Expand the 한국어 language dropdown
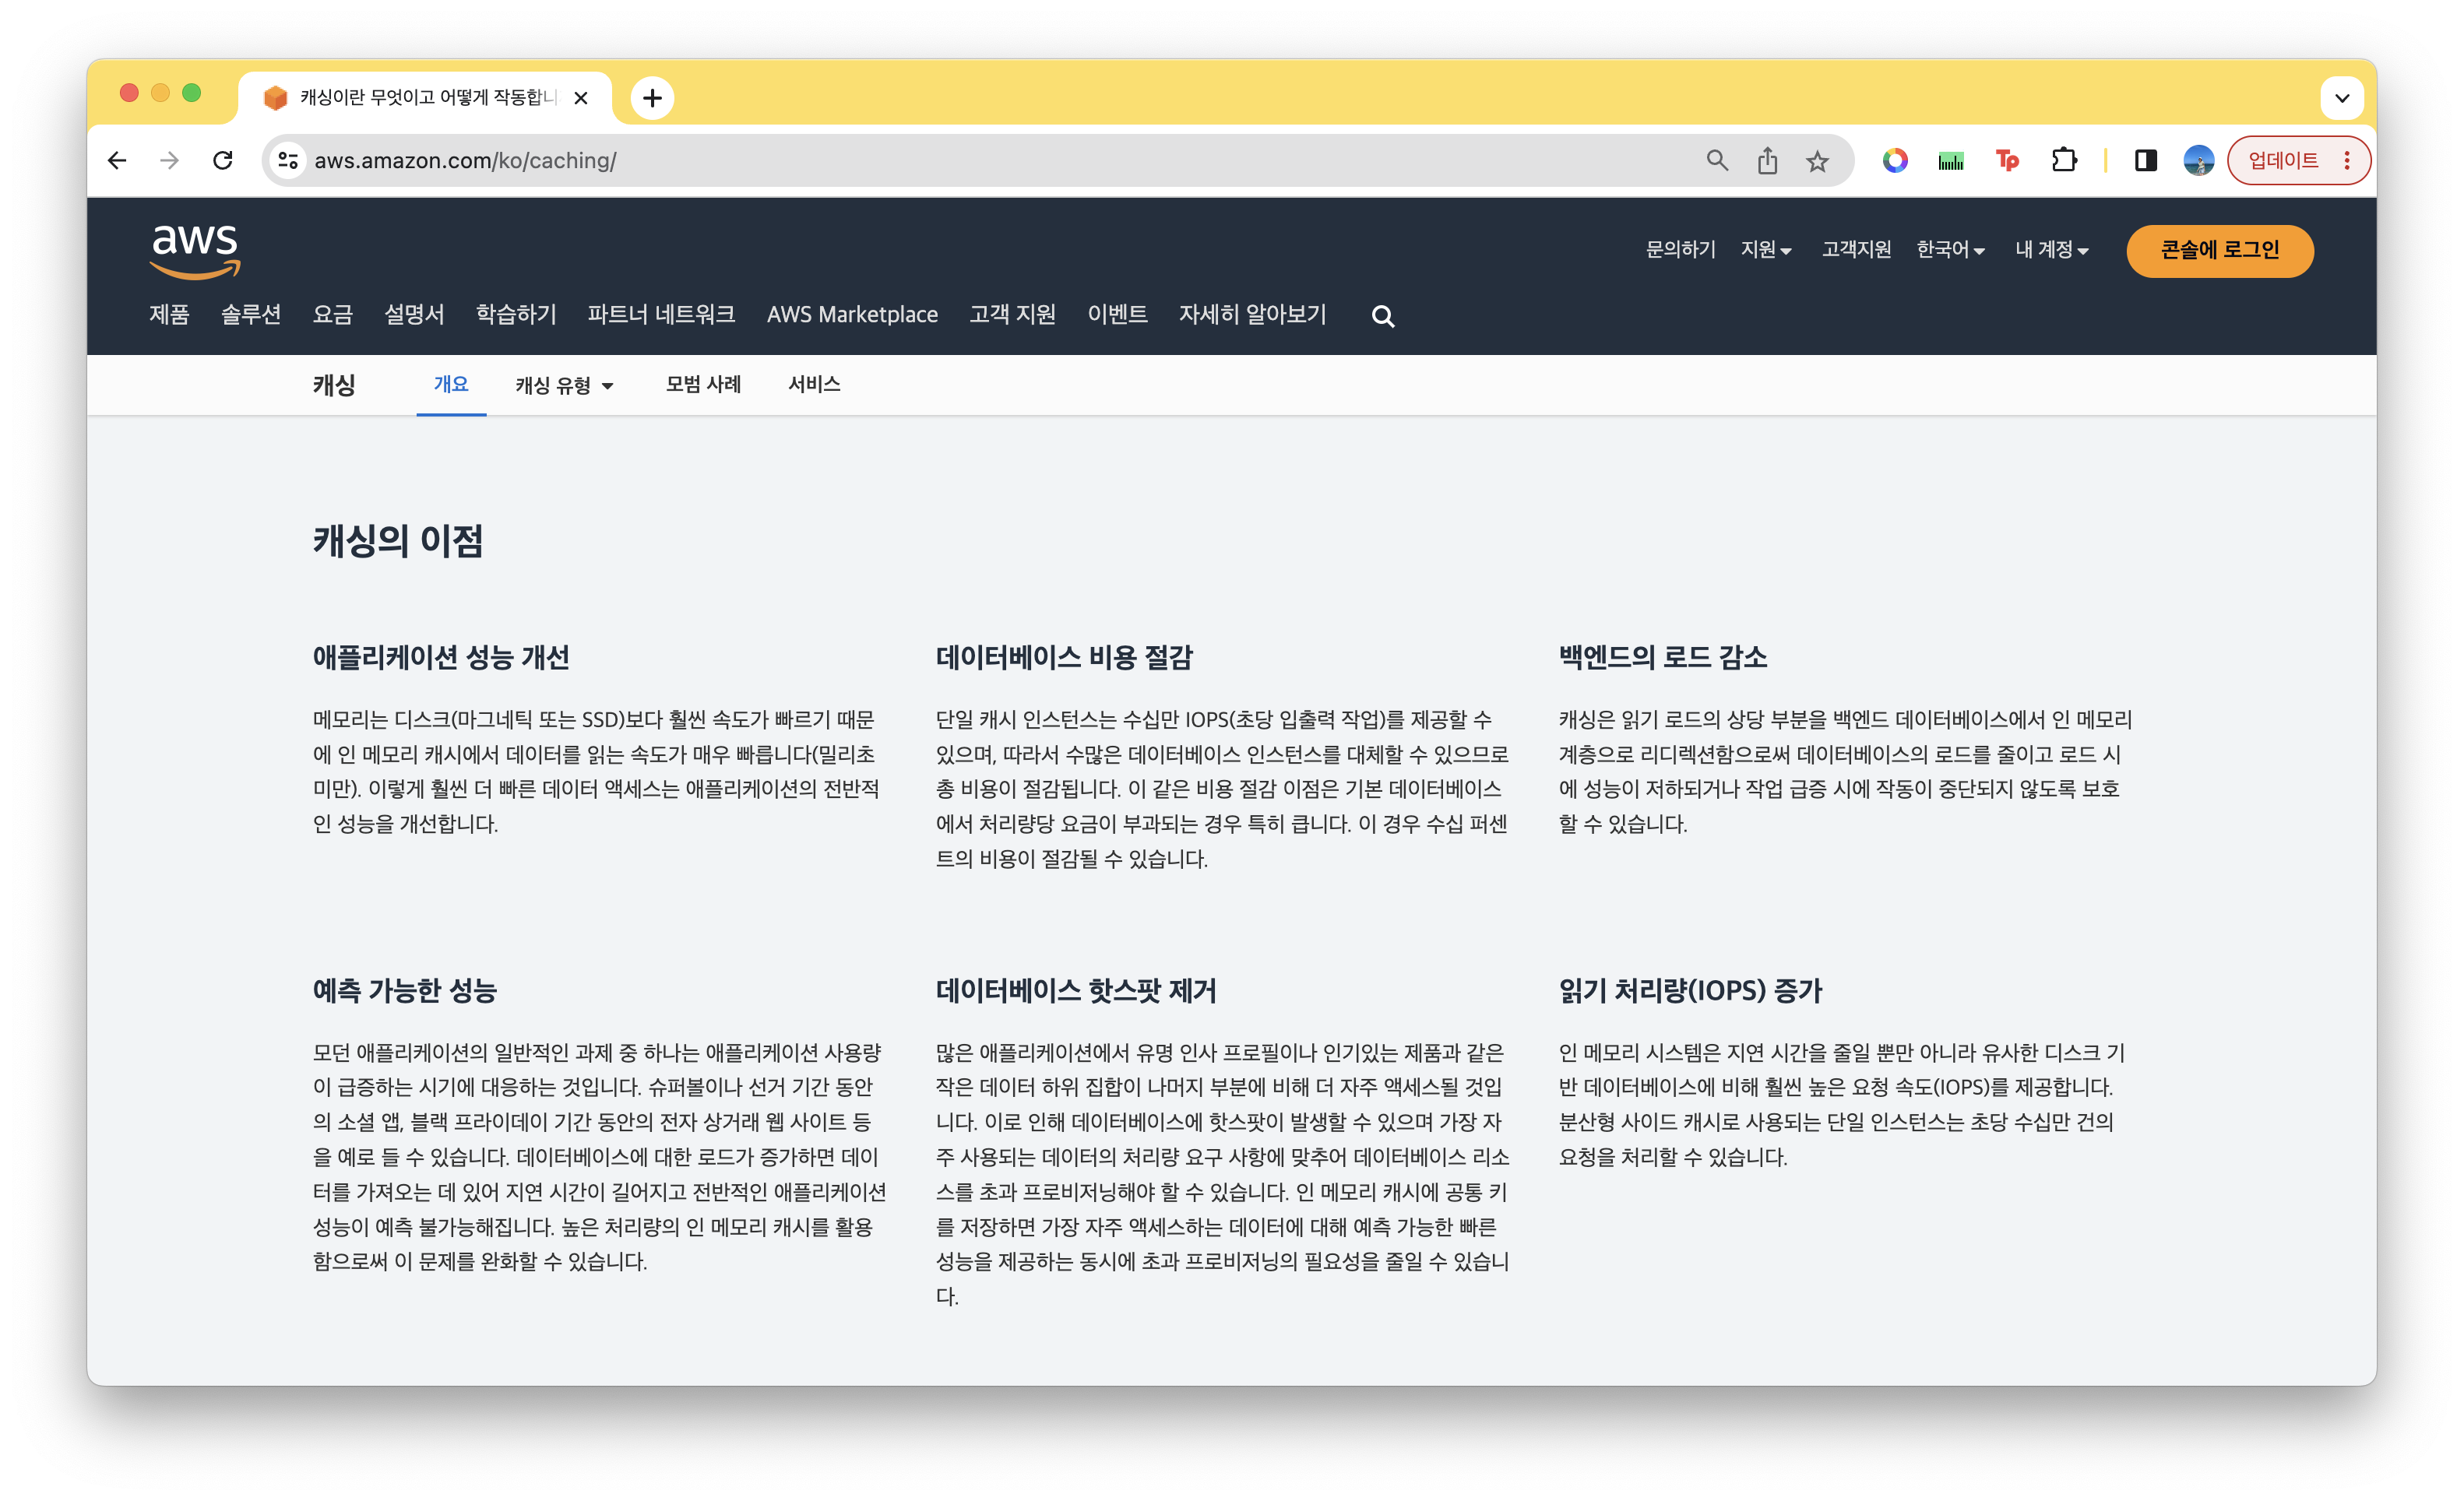Viewport: 2464px width, 1501px height. click(x=1949, y=249)
